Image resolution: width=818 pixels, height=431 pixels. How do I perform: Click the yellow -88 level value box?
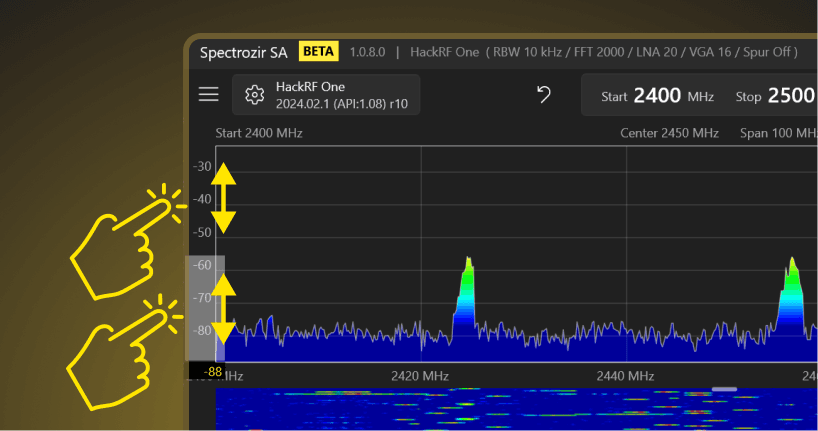tap(212, 371)
